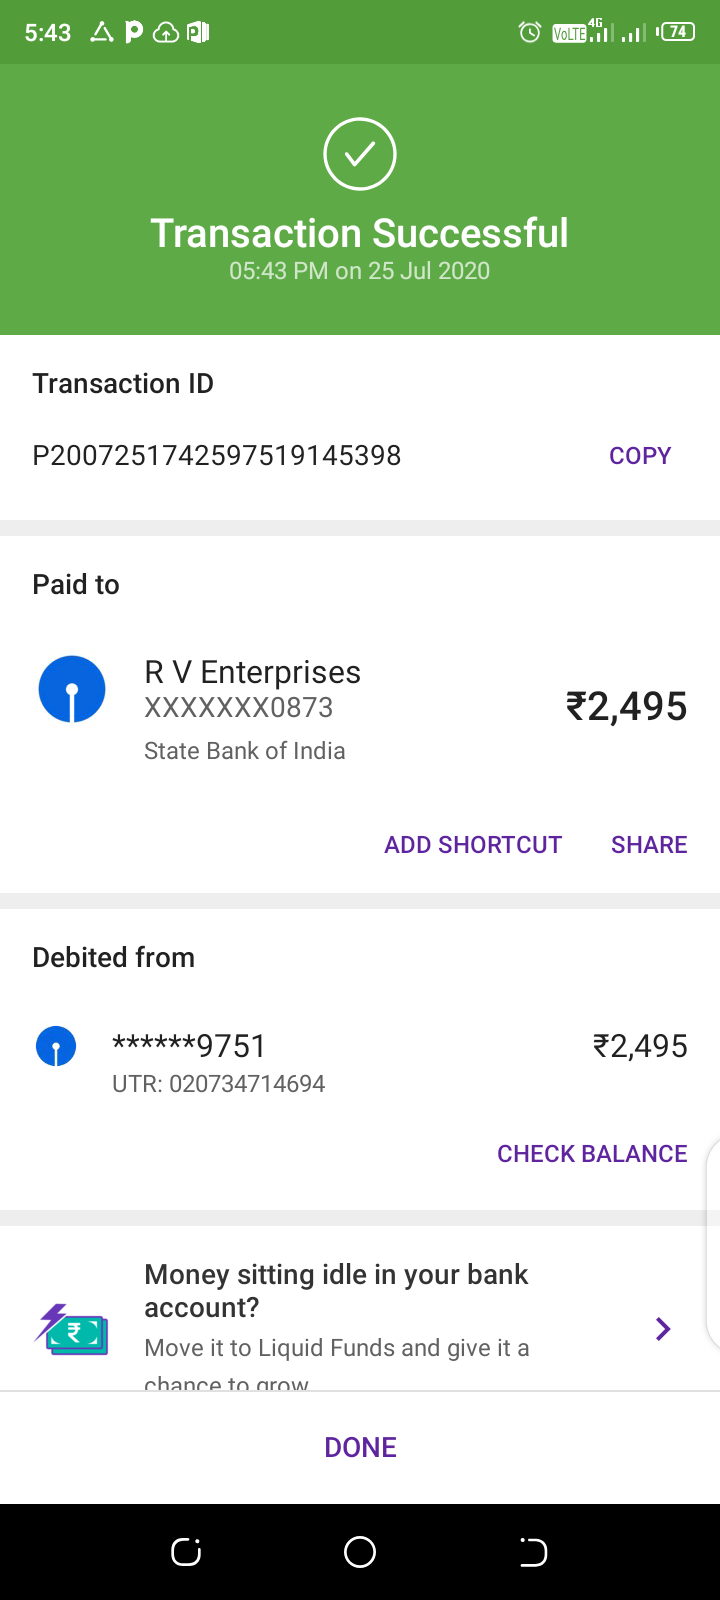This screenshot has width=720, height=1600.
Task: Open the recent apps navigation button
Action: click(x=186, y=1552)
